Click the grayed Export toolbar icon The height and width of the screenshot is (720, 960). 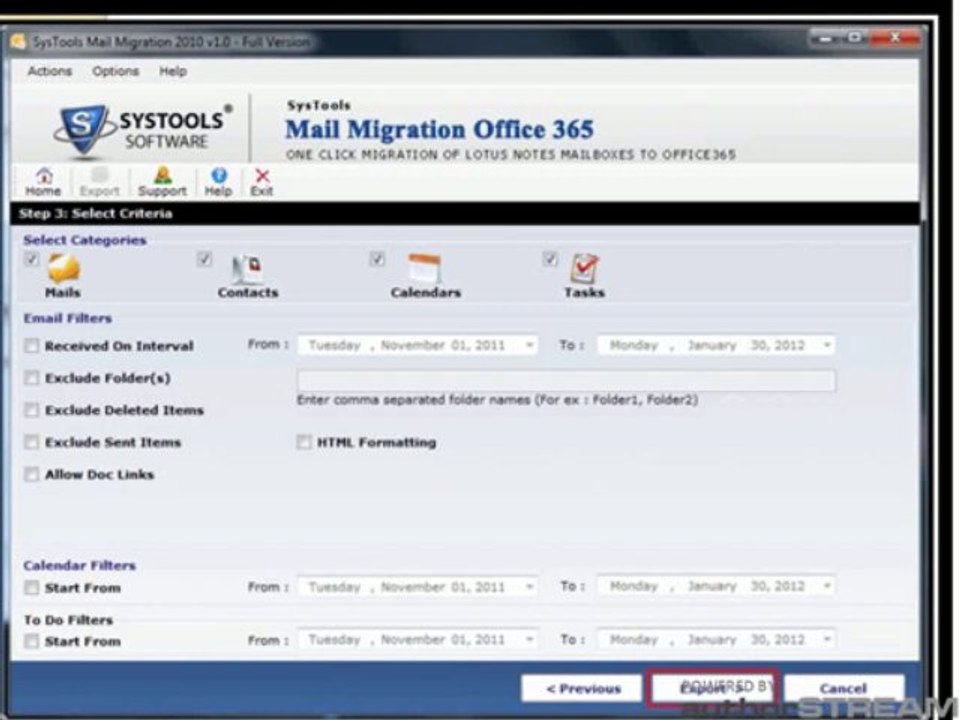pos(99,182)
